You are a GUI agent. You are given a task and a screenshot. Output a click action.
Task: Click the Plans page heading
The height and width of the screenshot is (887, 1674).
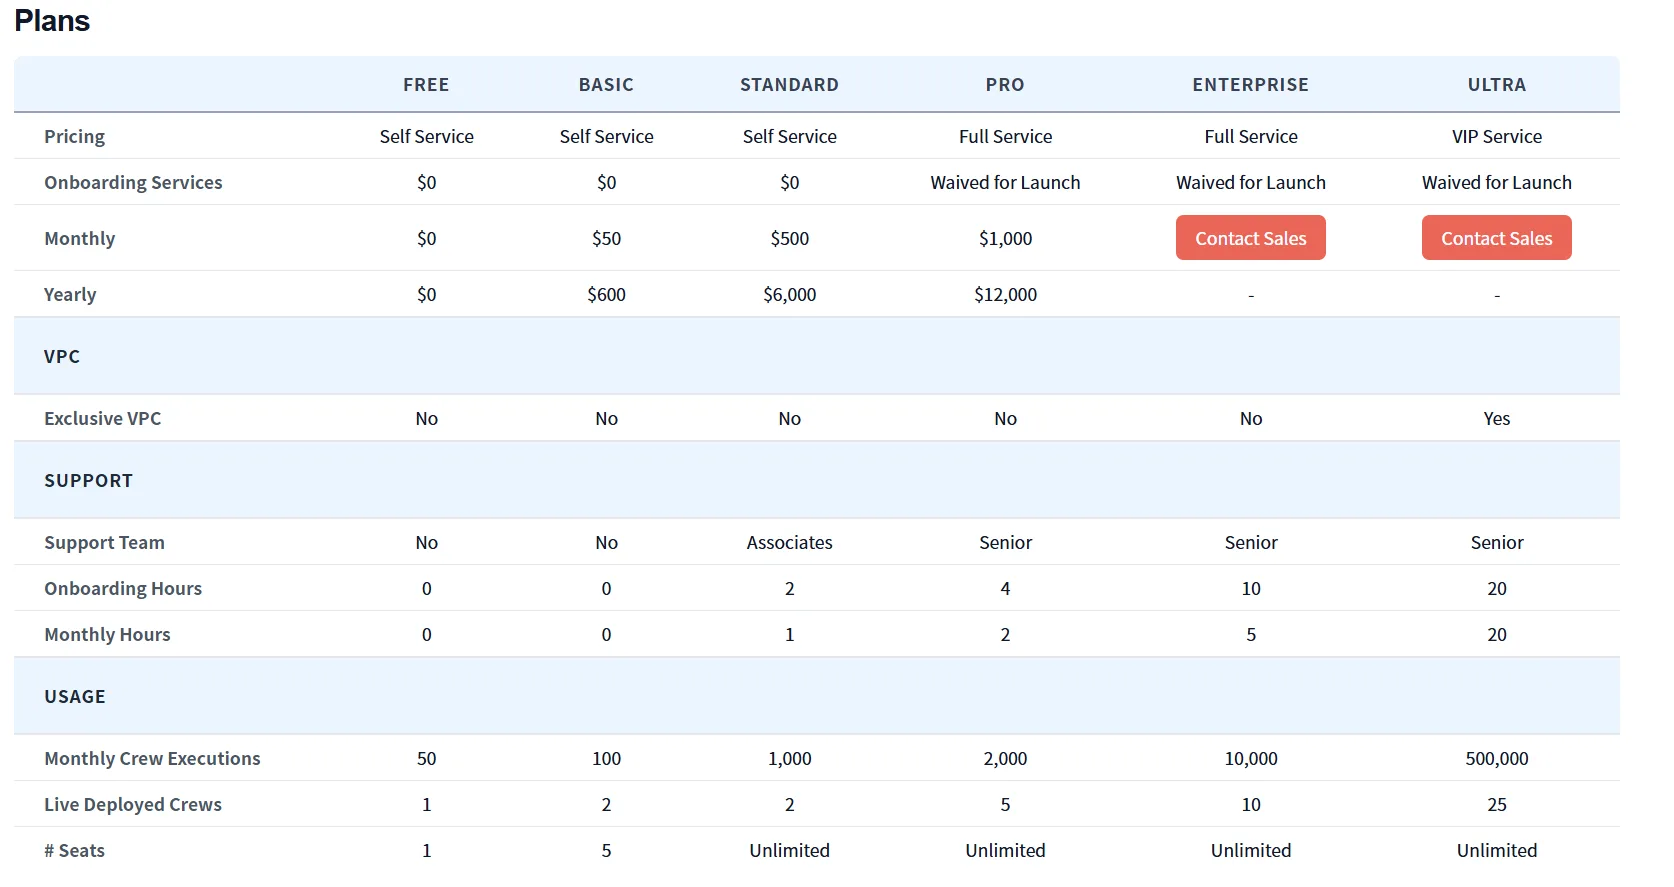click(x=52, y=21)
